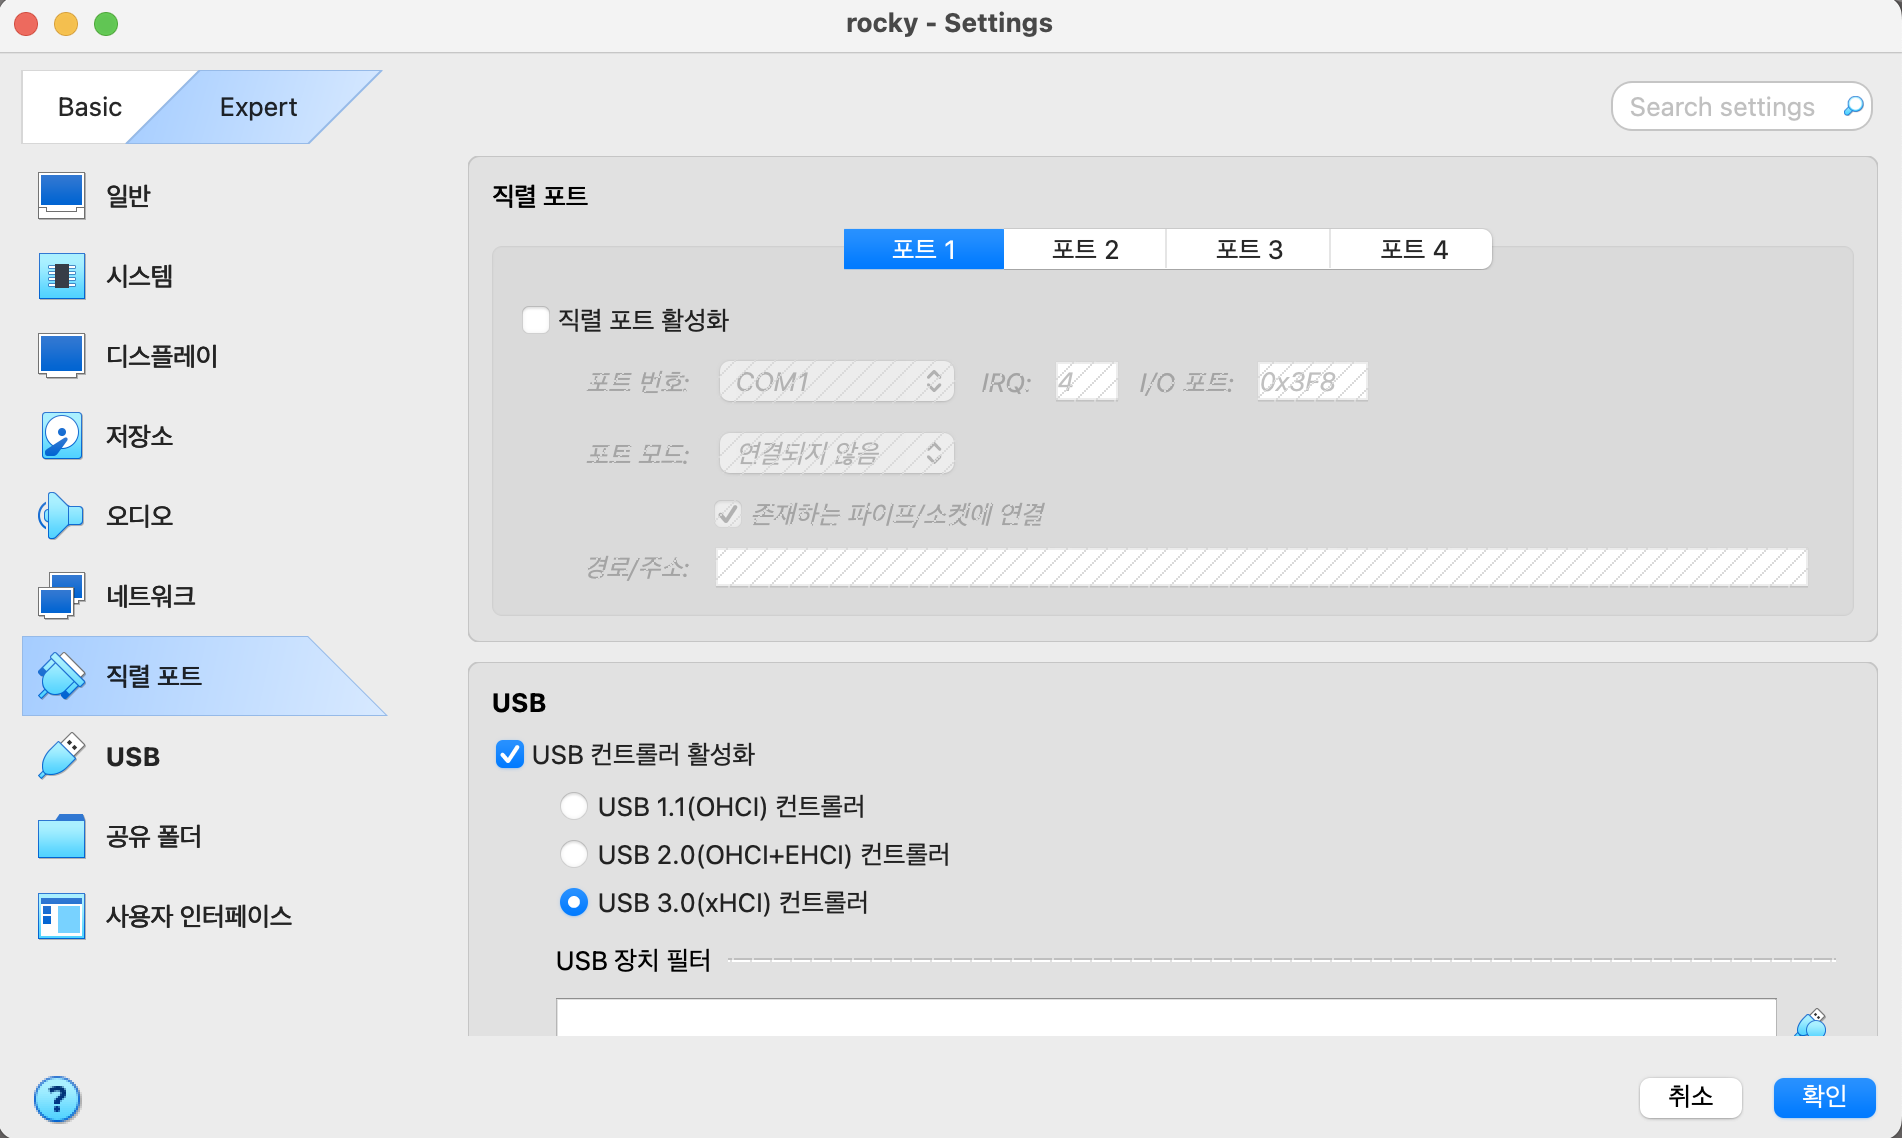Click the USB 장치 필터 list box
Screen dimensions: 1902x1138
(1166, 1017)
